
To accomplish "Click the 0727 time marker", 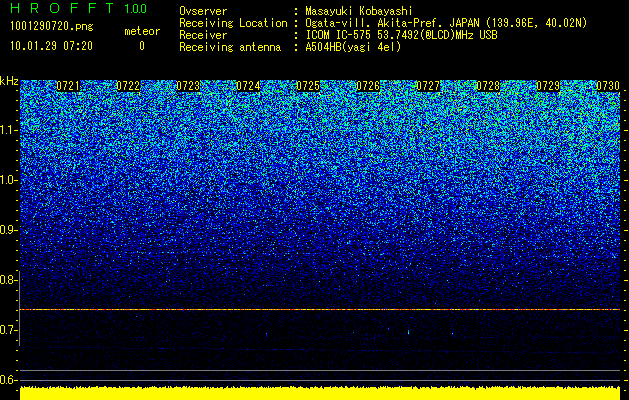I will (x=428, y=86).
